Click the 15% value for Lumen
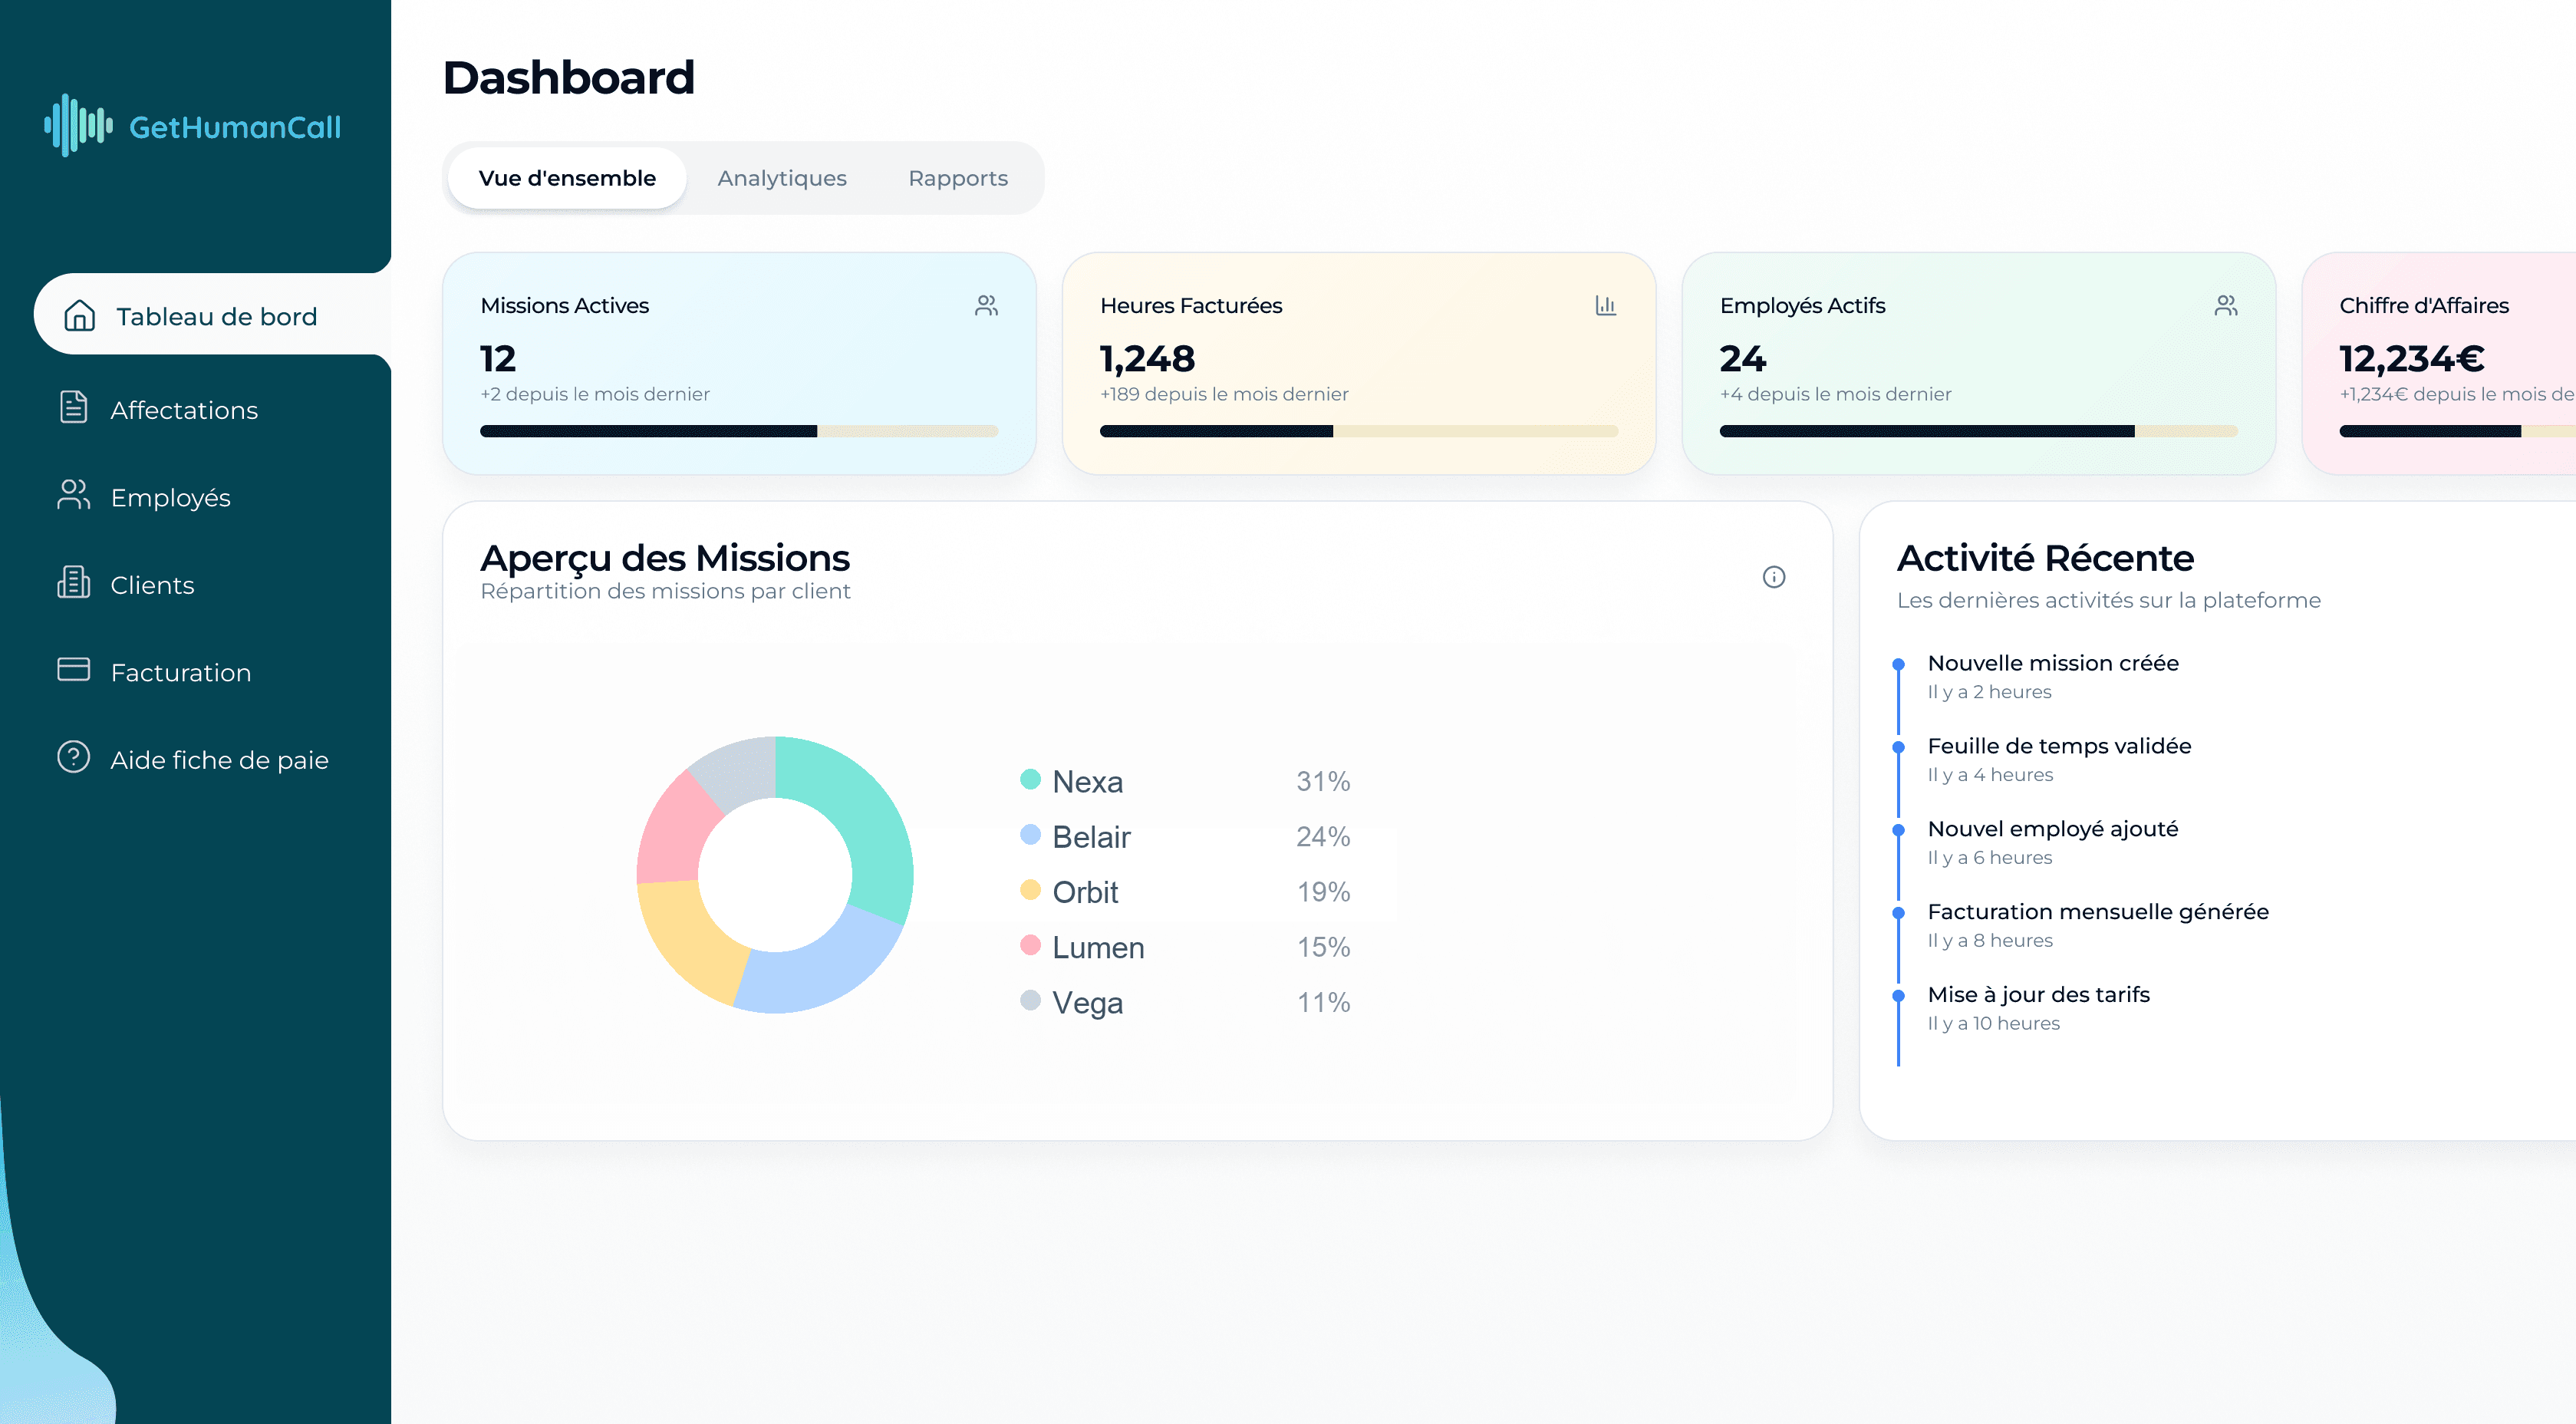Viewport: 2576px width, 1424px height. (x=1323, y=947)
